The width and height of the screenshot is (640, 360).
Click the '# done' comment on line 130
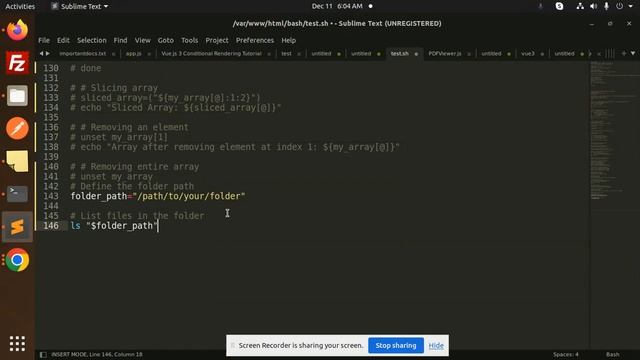(x=86, y=68)
